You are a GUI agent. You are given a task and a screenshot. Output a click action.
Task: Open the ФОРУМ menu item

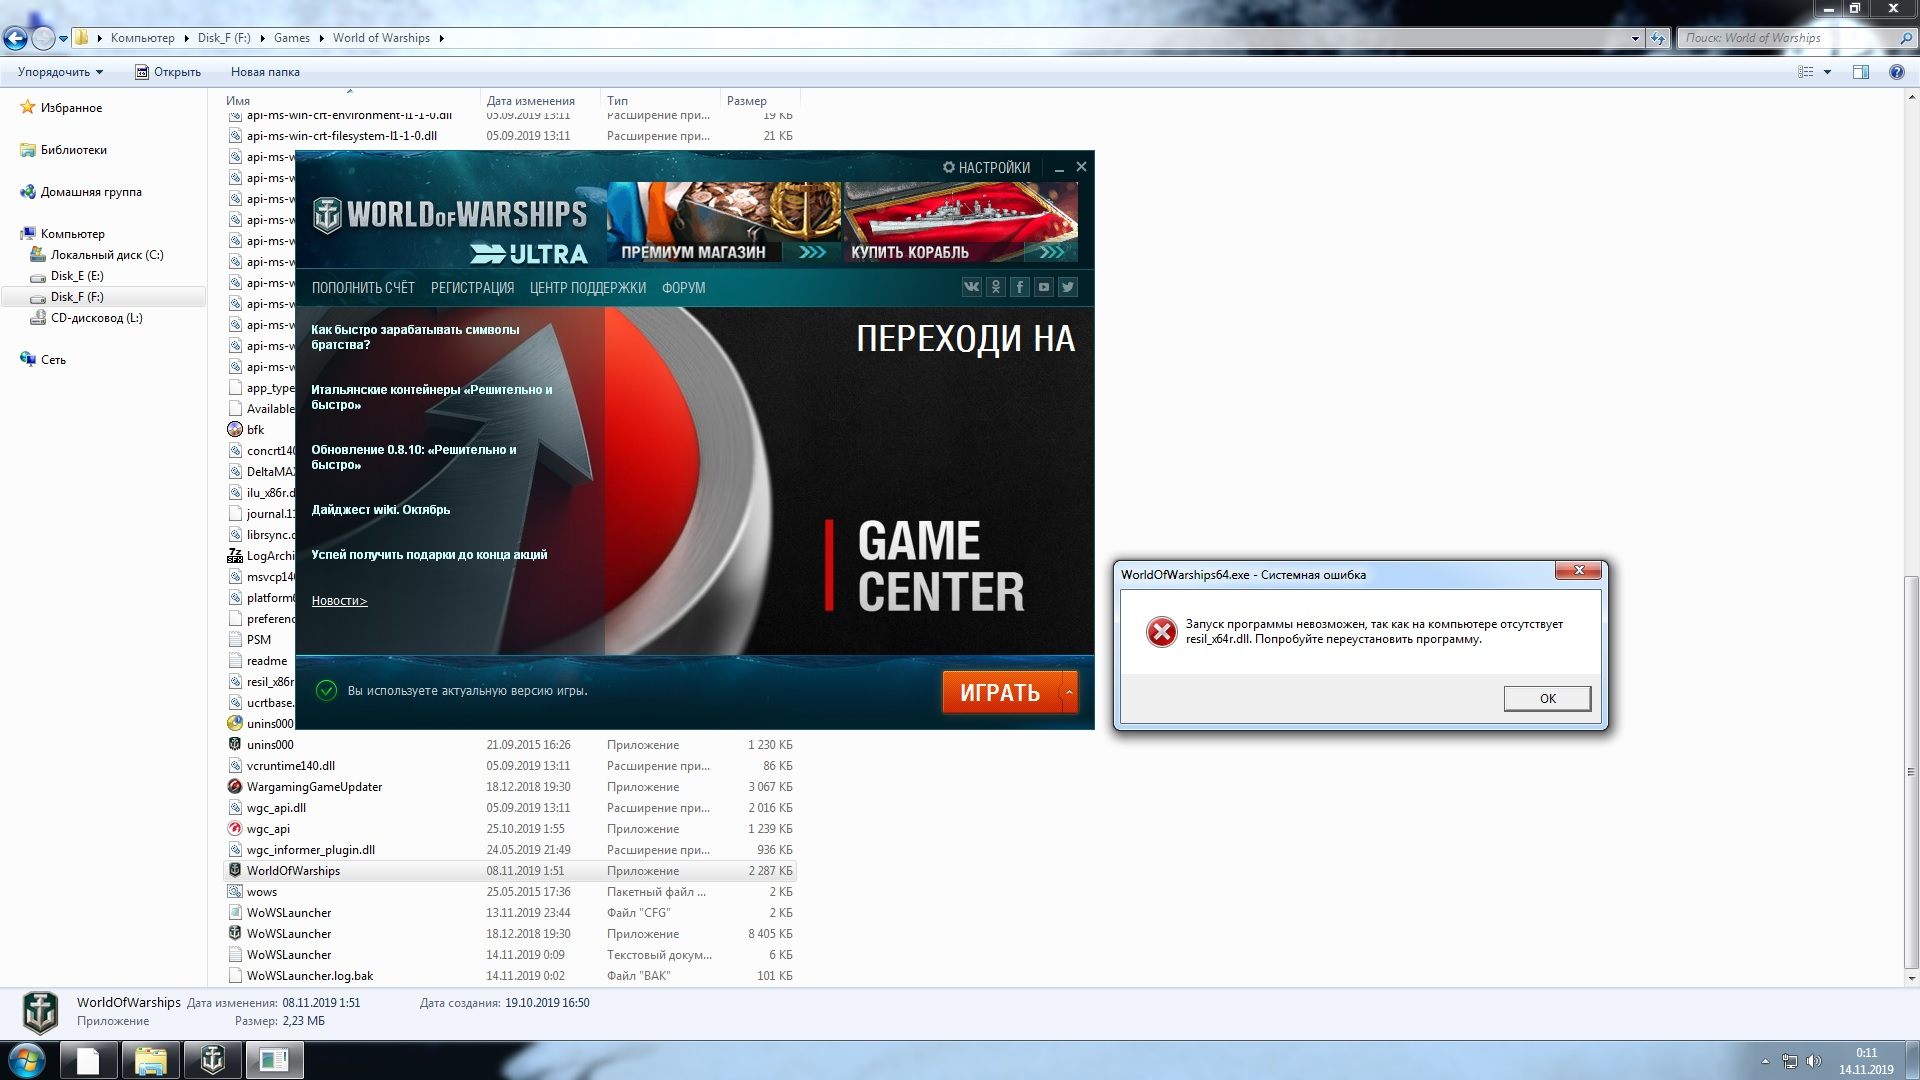click(683, 288)
